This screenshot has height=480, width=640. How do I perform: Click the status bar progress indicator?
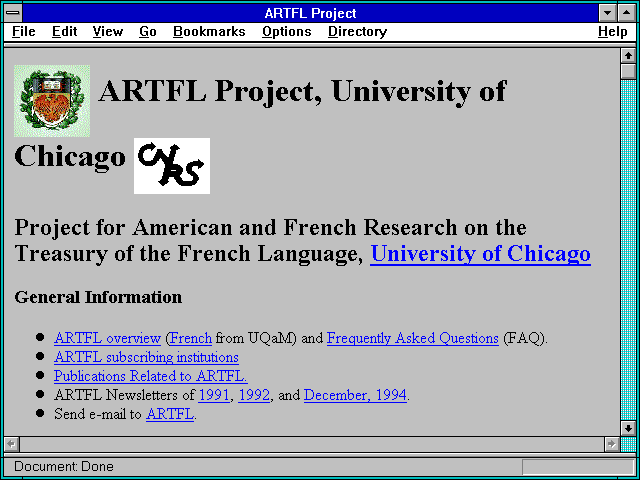coord(578,467)
